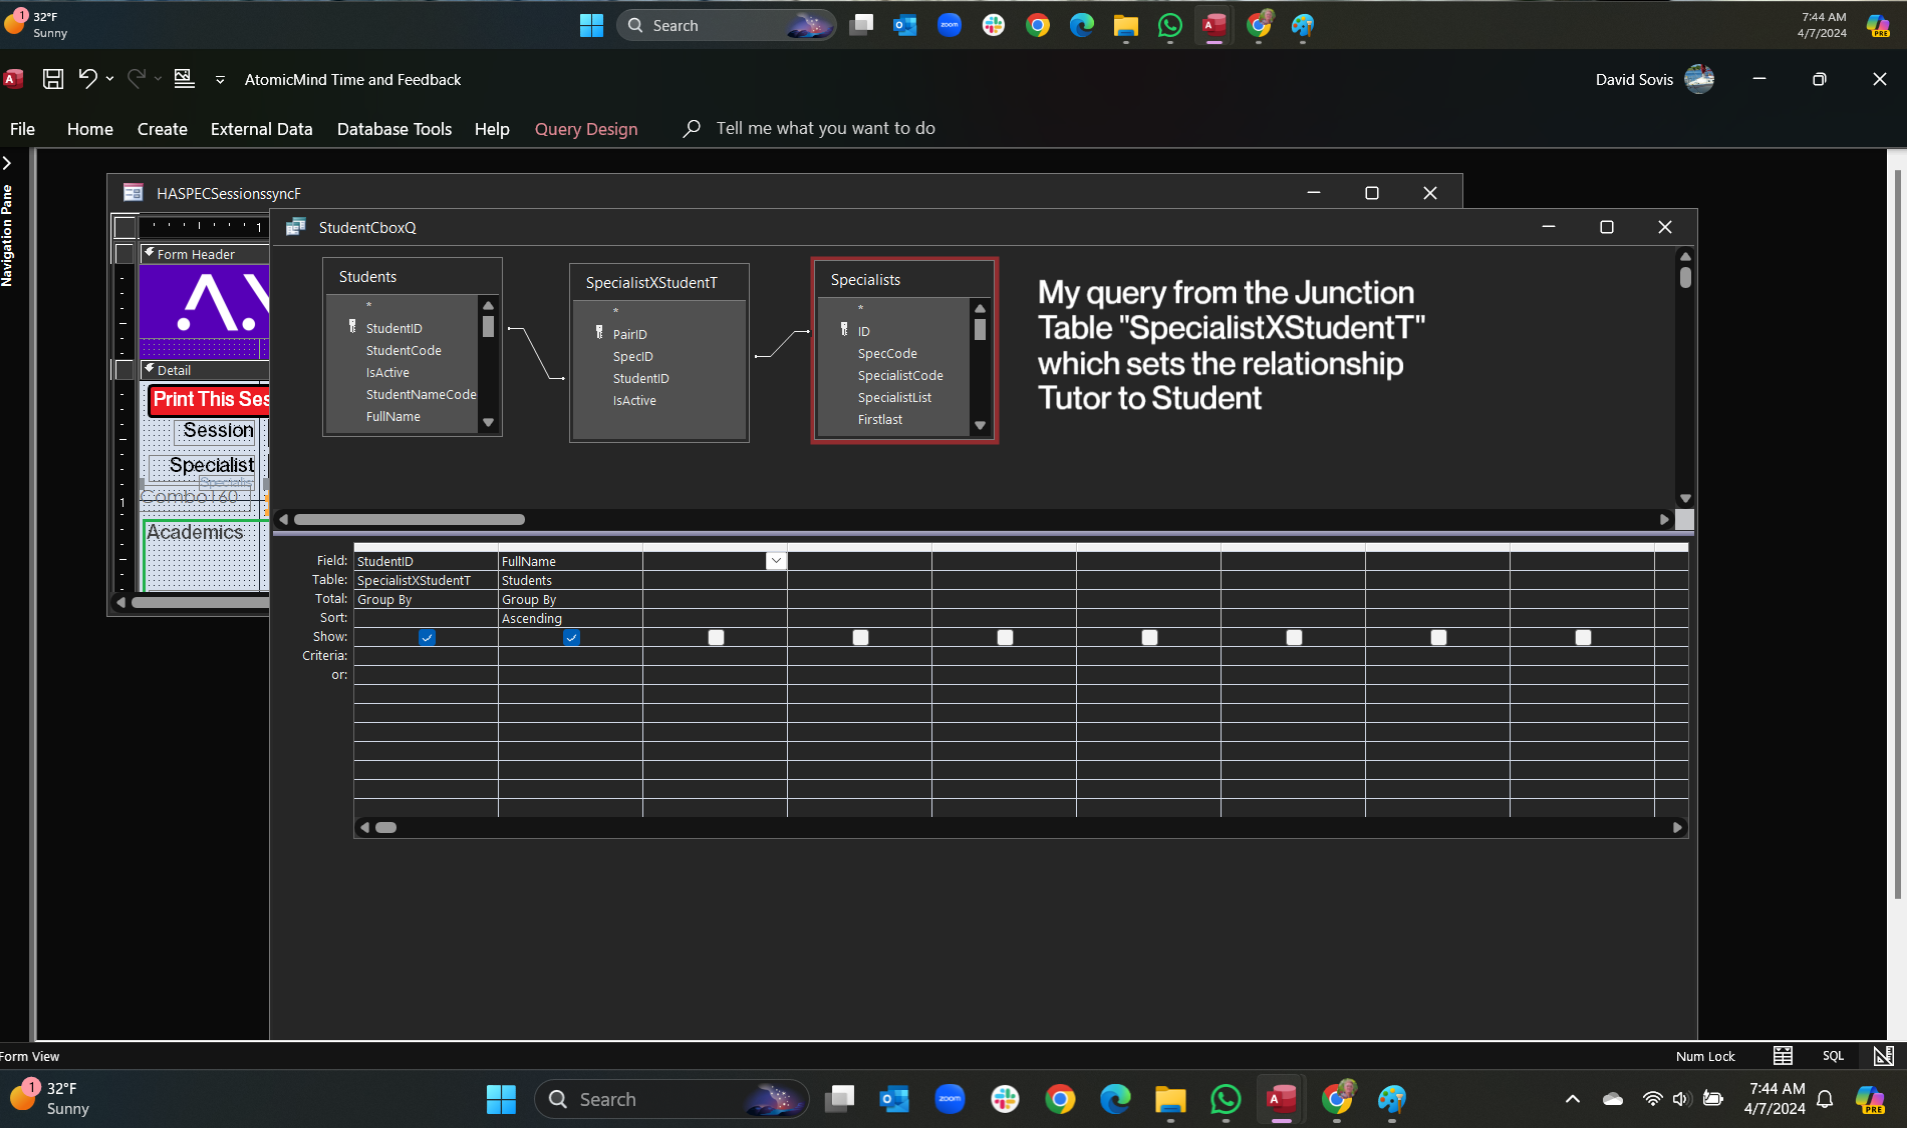Open the WhatsApp icon in the bottom taskbar
This screenshot has height=1128, width=1907.
(1225, 1100)
